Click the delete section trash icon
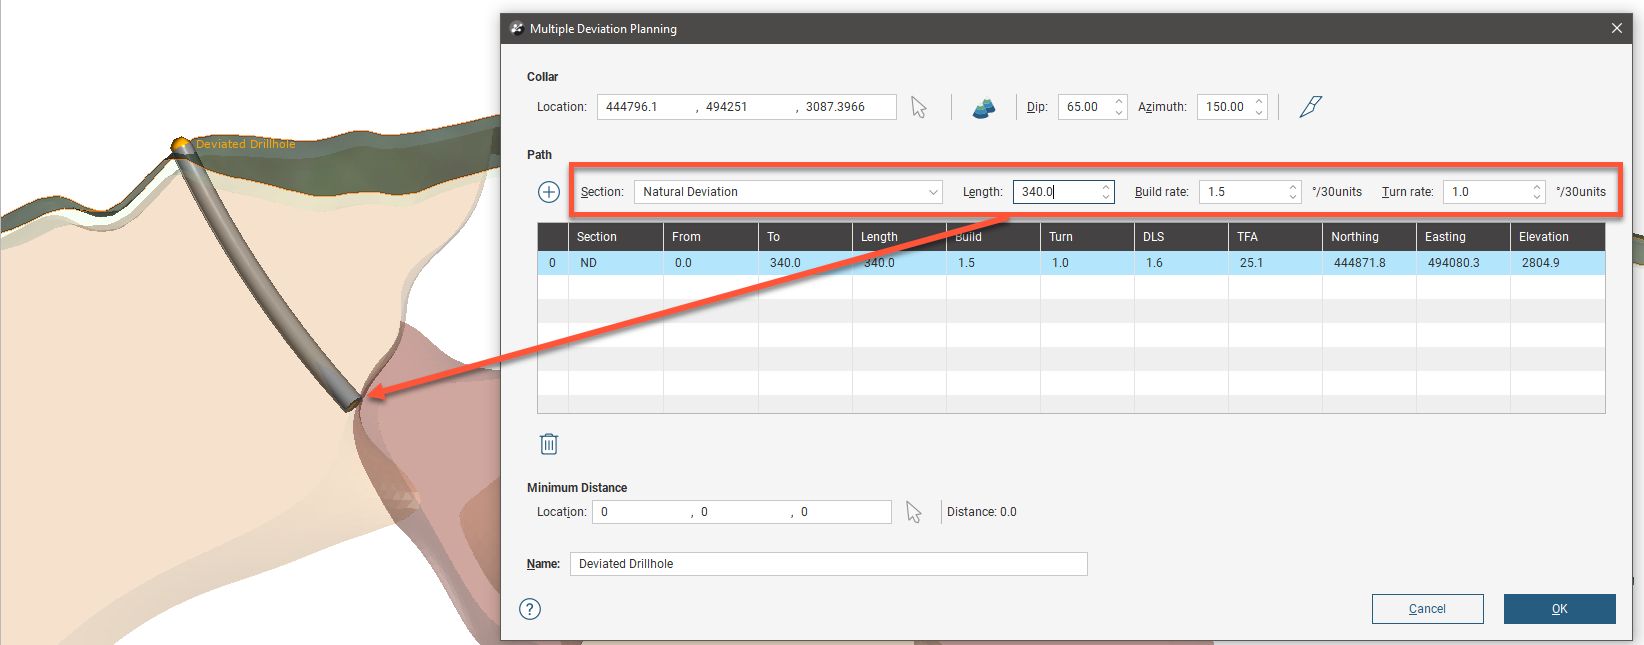Screen dimensions: 1644x645 click(x=549, y=444)
